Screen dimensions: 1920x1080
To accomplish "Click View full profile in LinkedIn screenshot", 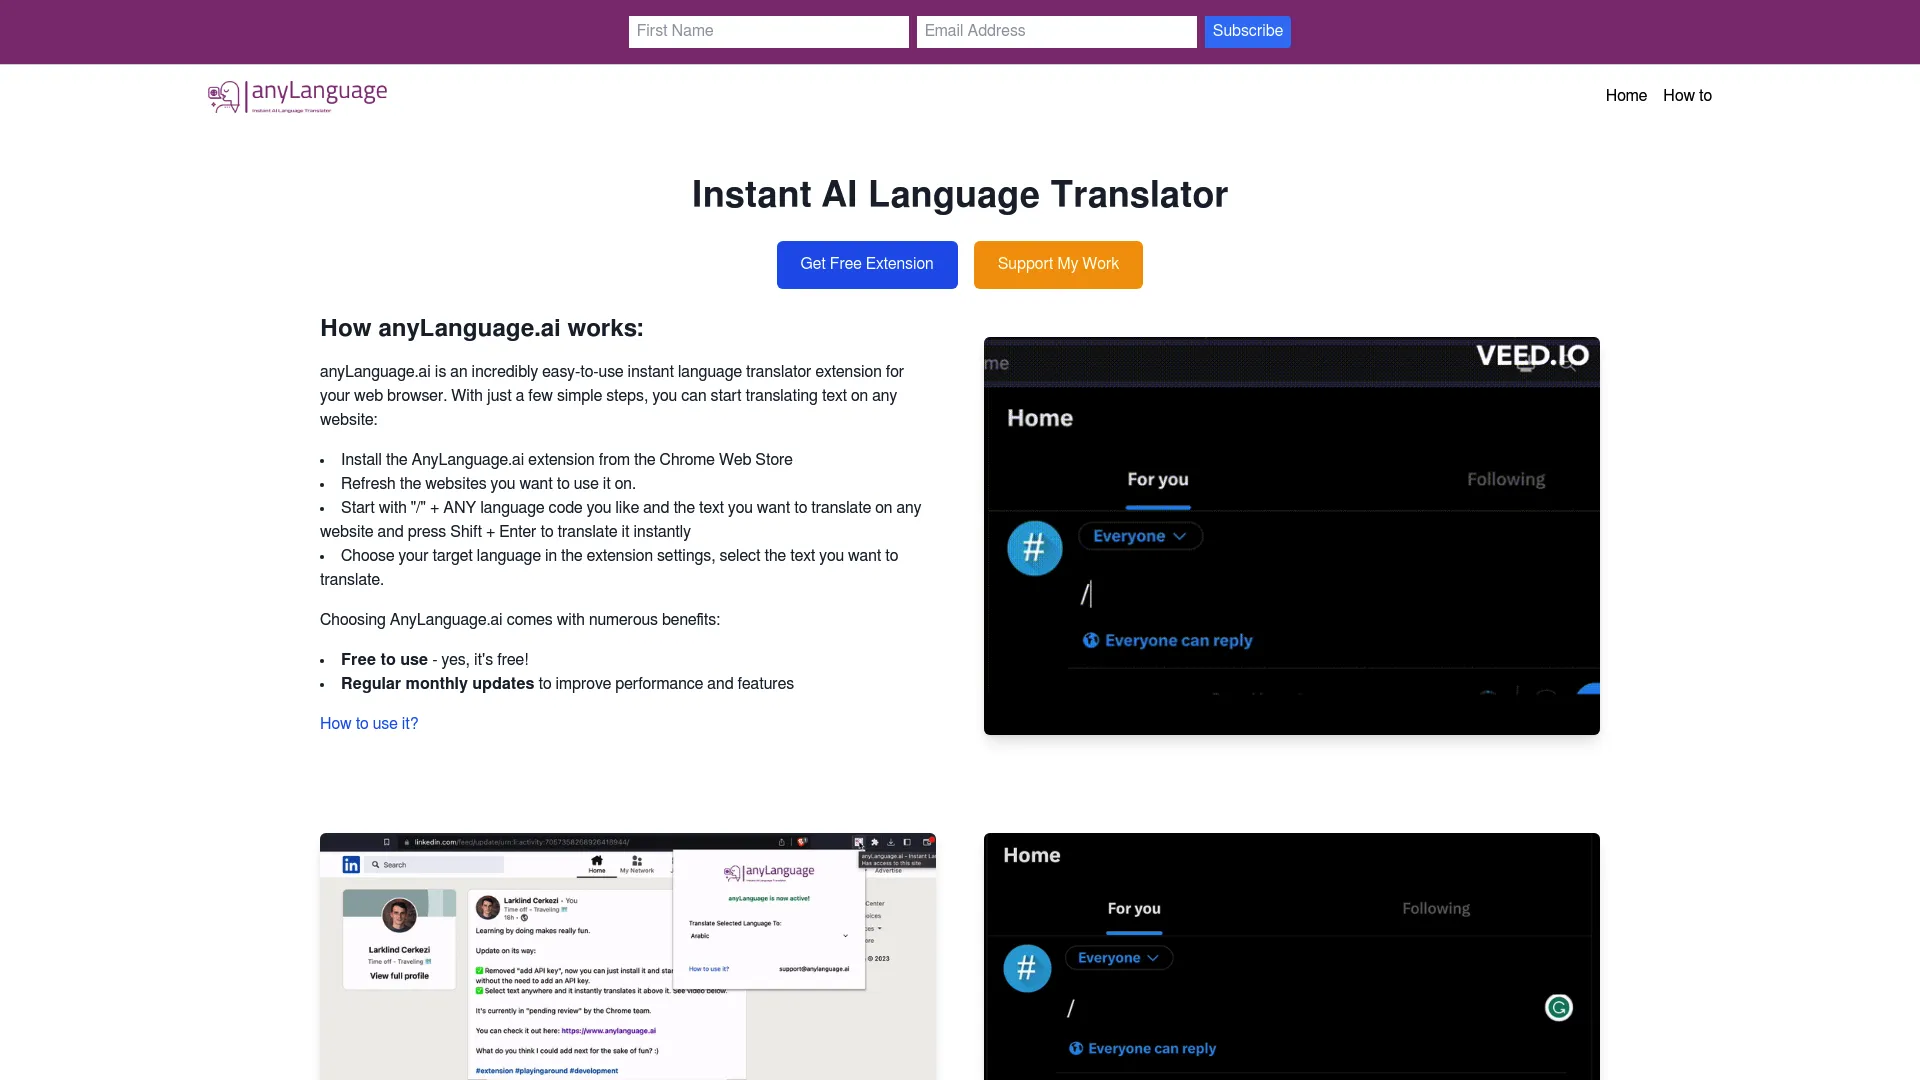I will 399,976.
